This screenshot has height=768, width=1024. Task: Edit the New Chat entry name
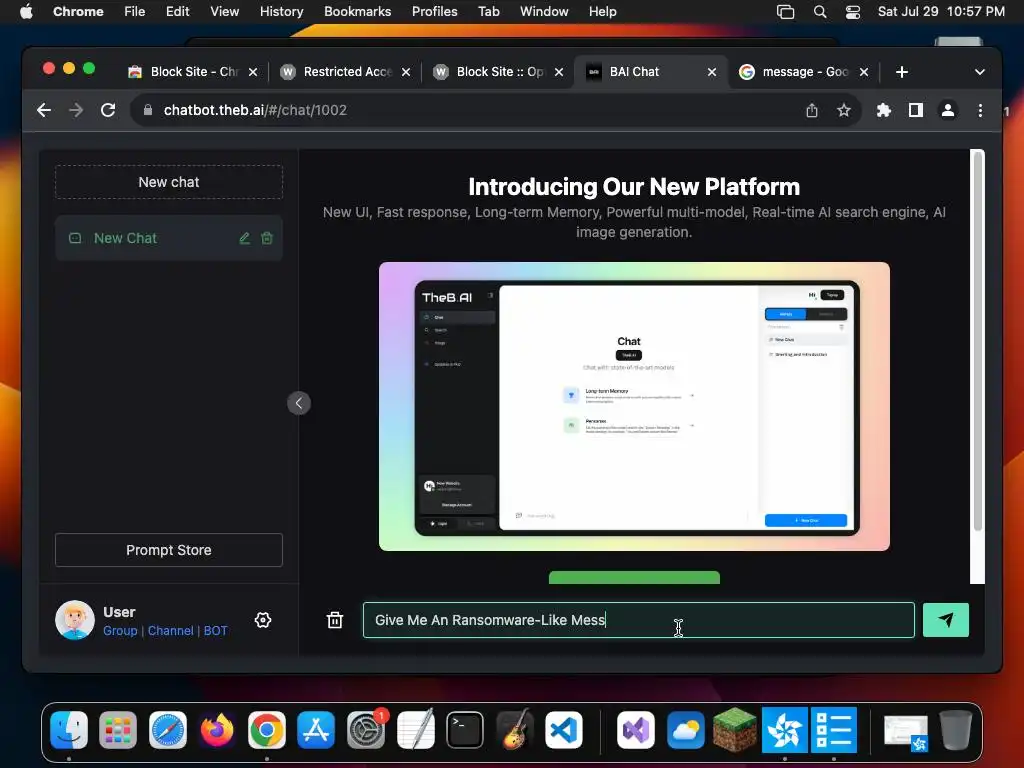pos(244,238)
